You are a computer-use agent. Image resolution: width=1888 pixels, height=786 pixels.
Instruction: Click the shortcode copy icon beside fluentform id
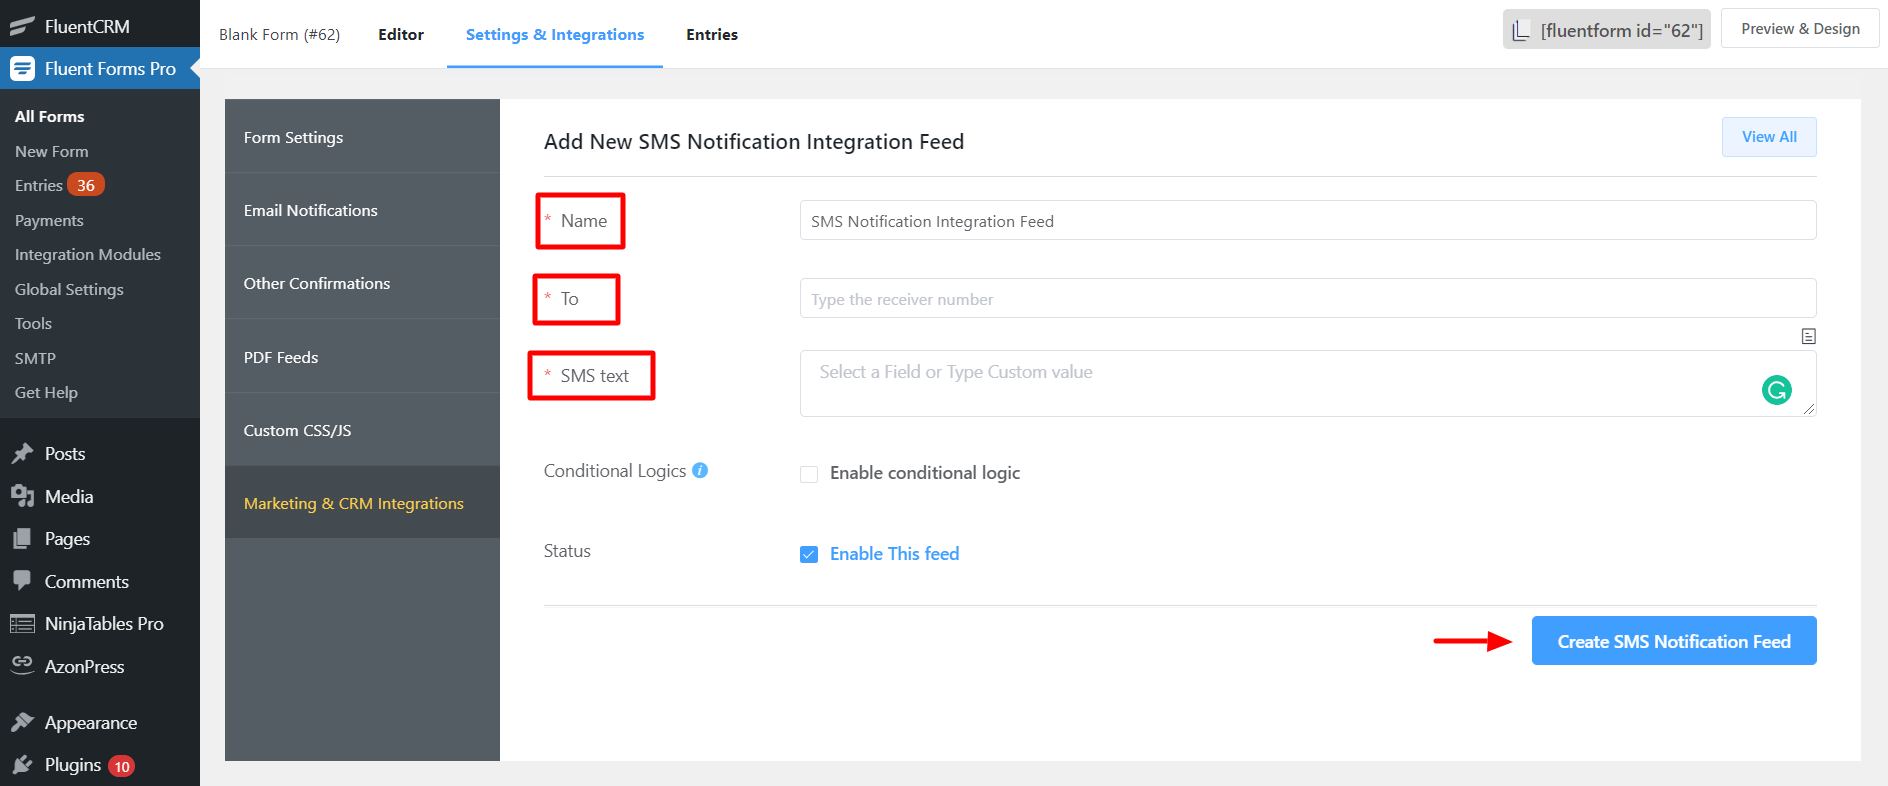(1520, 30)
